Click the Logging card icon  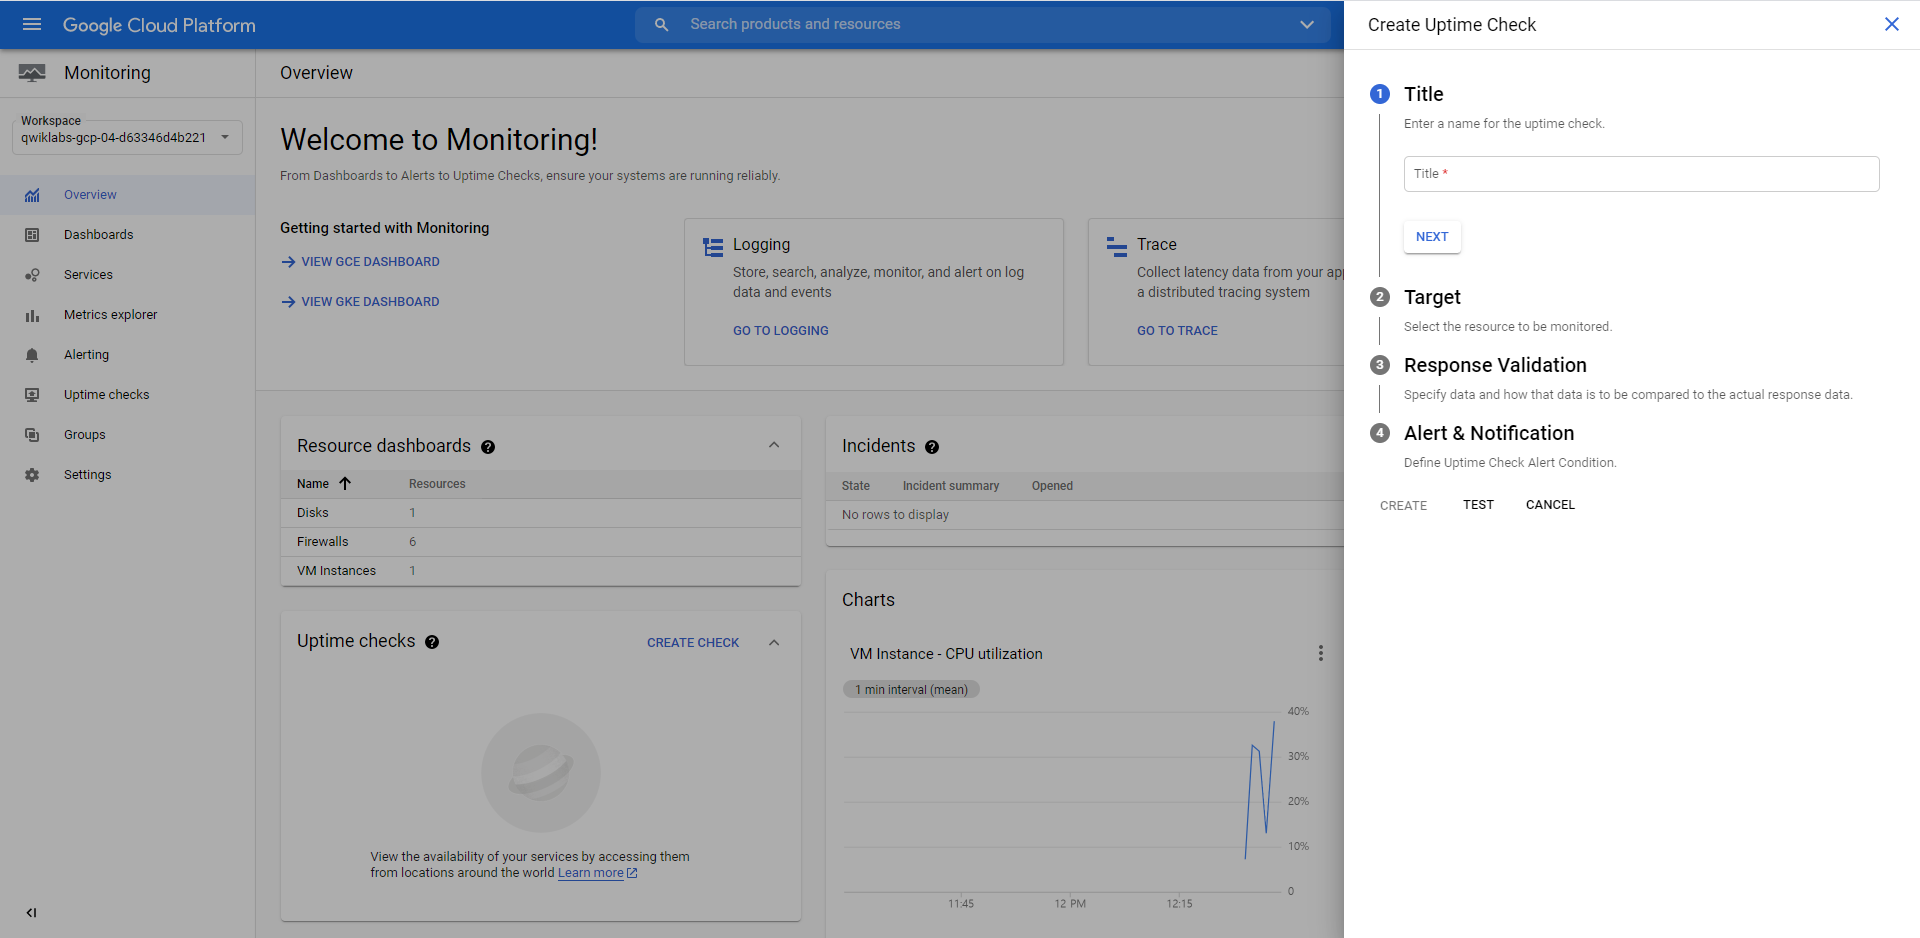point(713,247)
